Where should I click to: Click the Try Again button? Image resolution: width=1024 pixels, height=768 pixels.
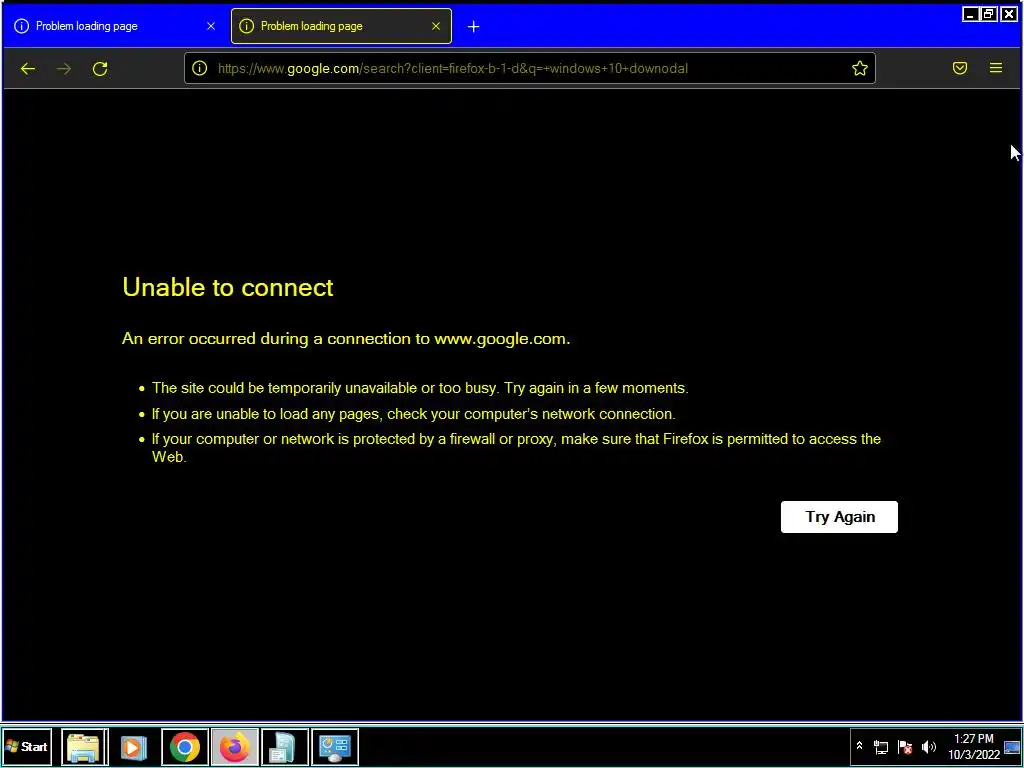(839, 517)
